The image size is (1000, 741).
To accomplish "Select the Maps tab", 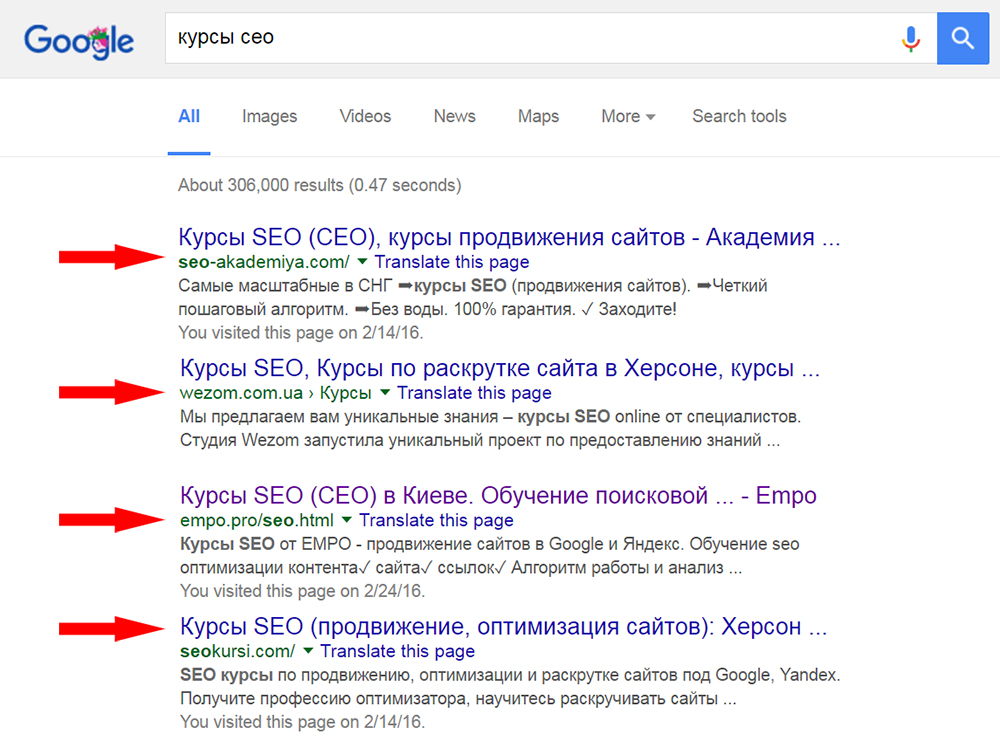I will tap(538, 116).
